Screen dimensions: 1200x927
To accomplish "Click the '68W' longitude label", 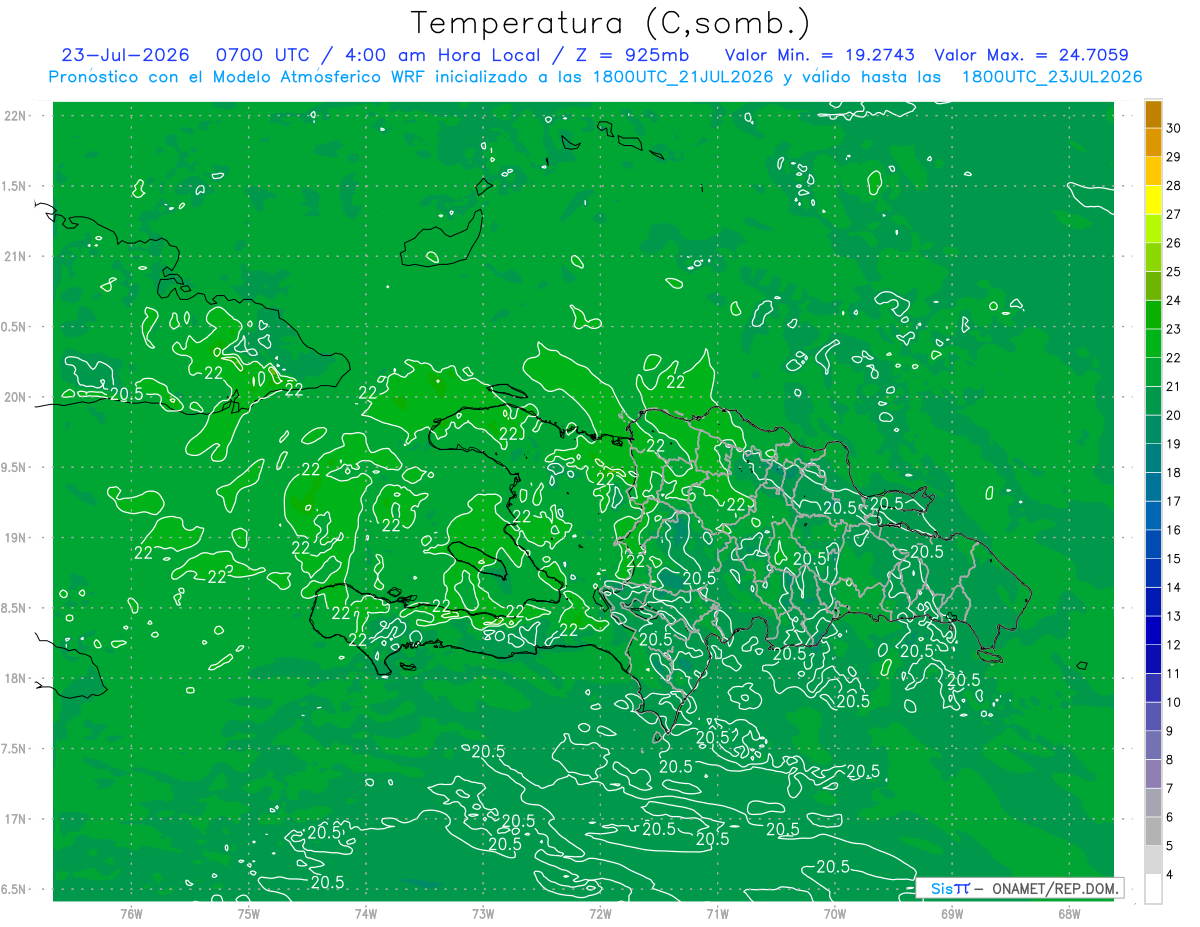I will [1069, 913].
